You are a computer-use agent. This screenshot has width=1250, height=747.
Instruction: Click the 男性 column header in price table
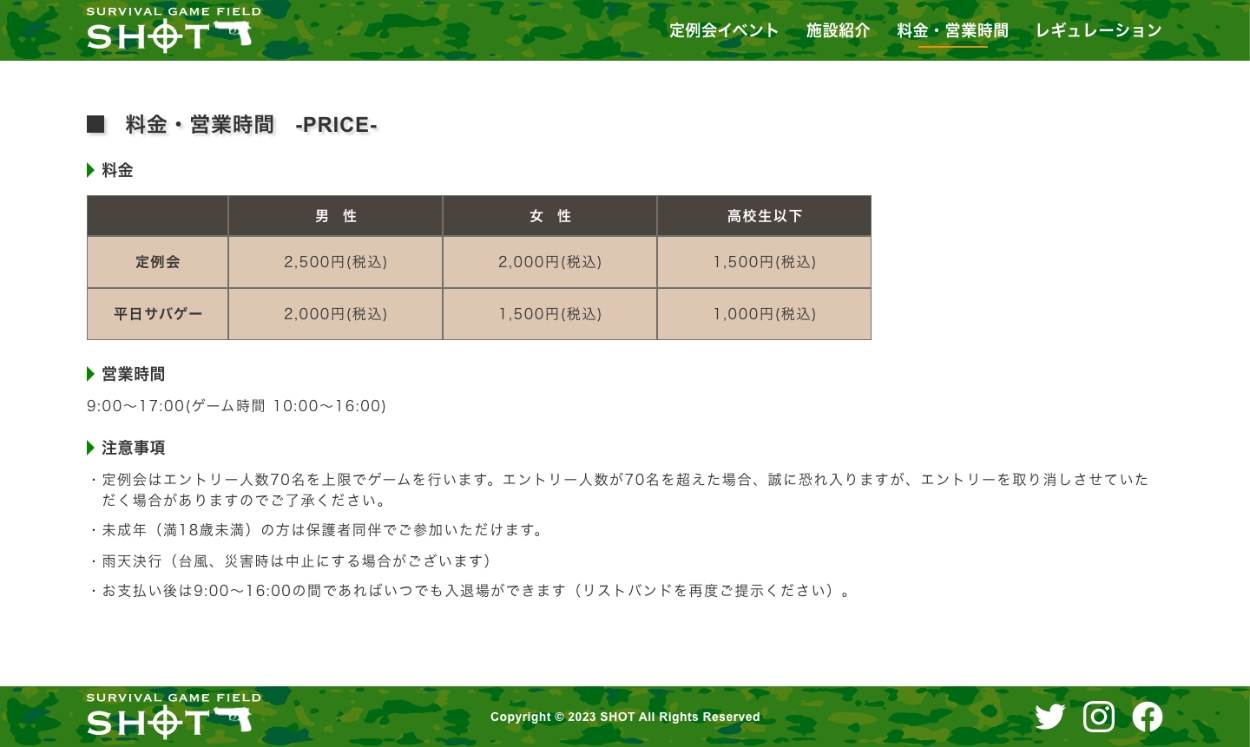(x=336, y=216)
